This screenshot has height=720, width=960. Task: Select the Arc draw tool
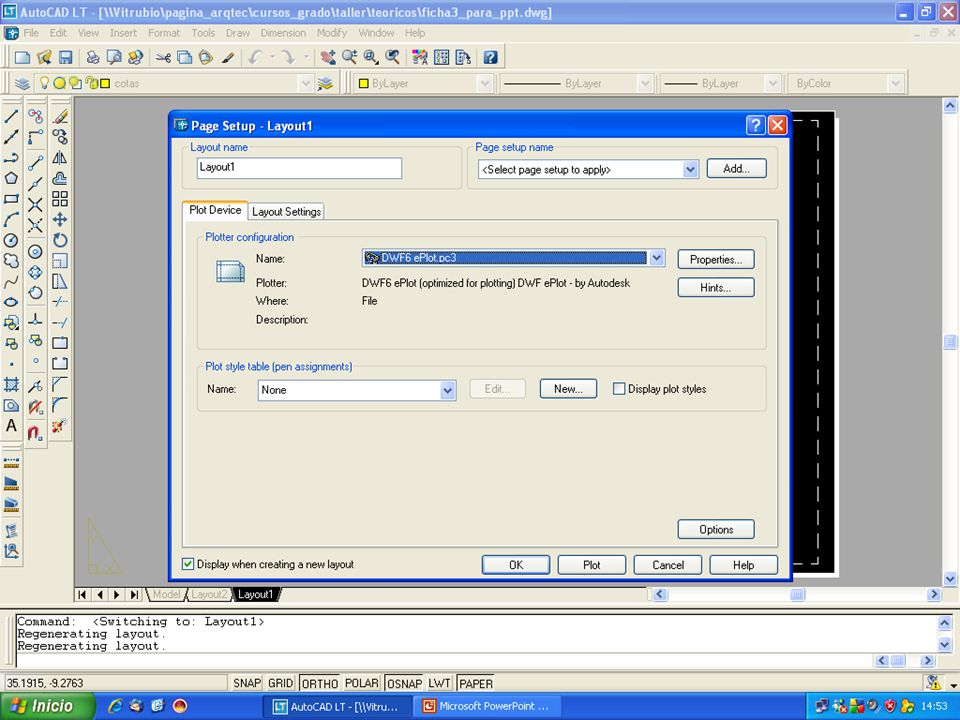[11, 219]
